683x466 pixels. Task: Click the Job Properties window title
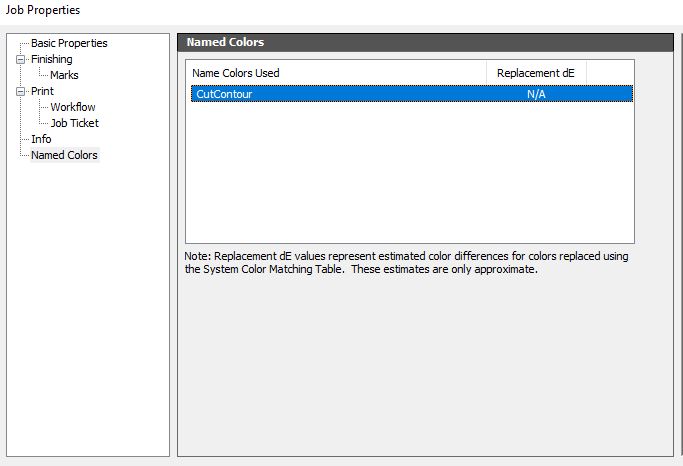pyautogui.click(x=43, y=10)
